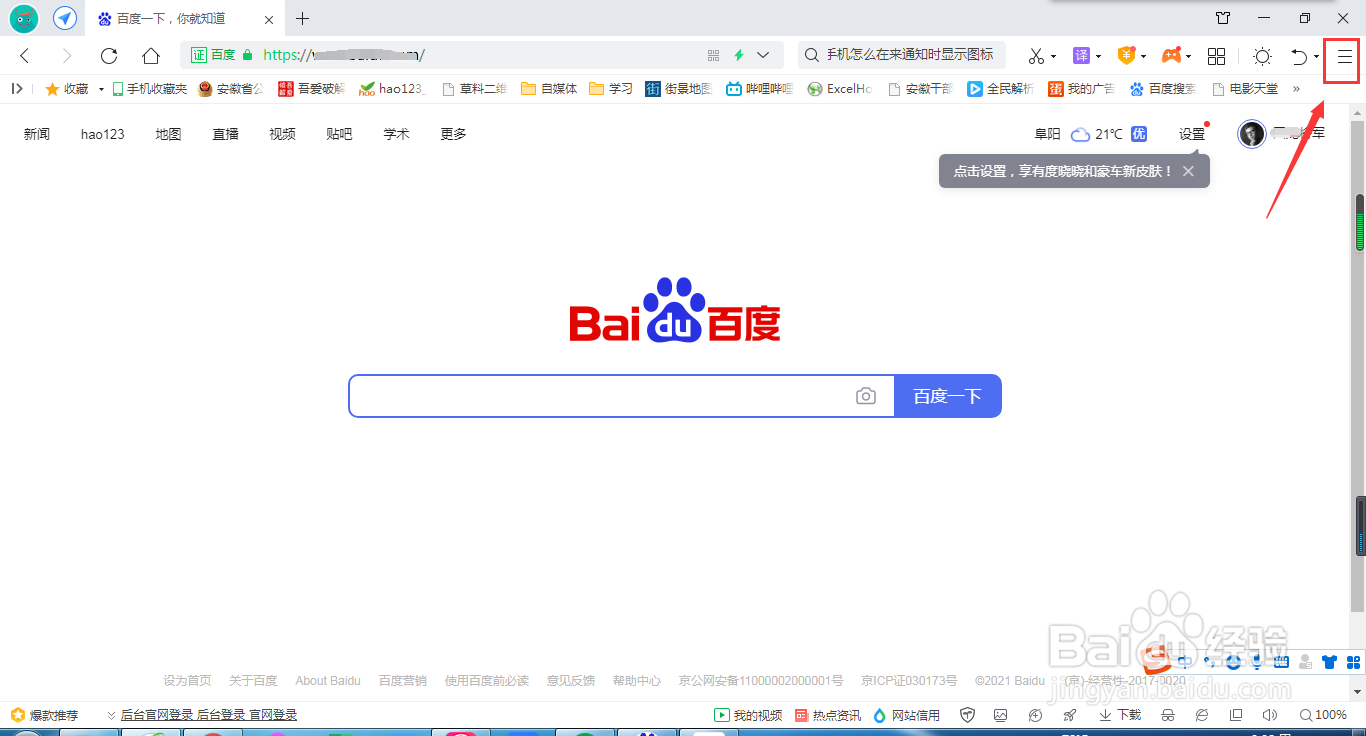Open the 设置 settings on Baidu page
The width and height of the screenshot is (1366, 736).
coord(1192,134)
